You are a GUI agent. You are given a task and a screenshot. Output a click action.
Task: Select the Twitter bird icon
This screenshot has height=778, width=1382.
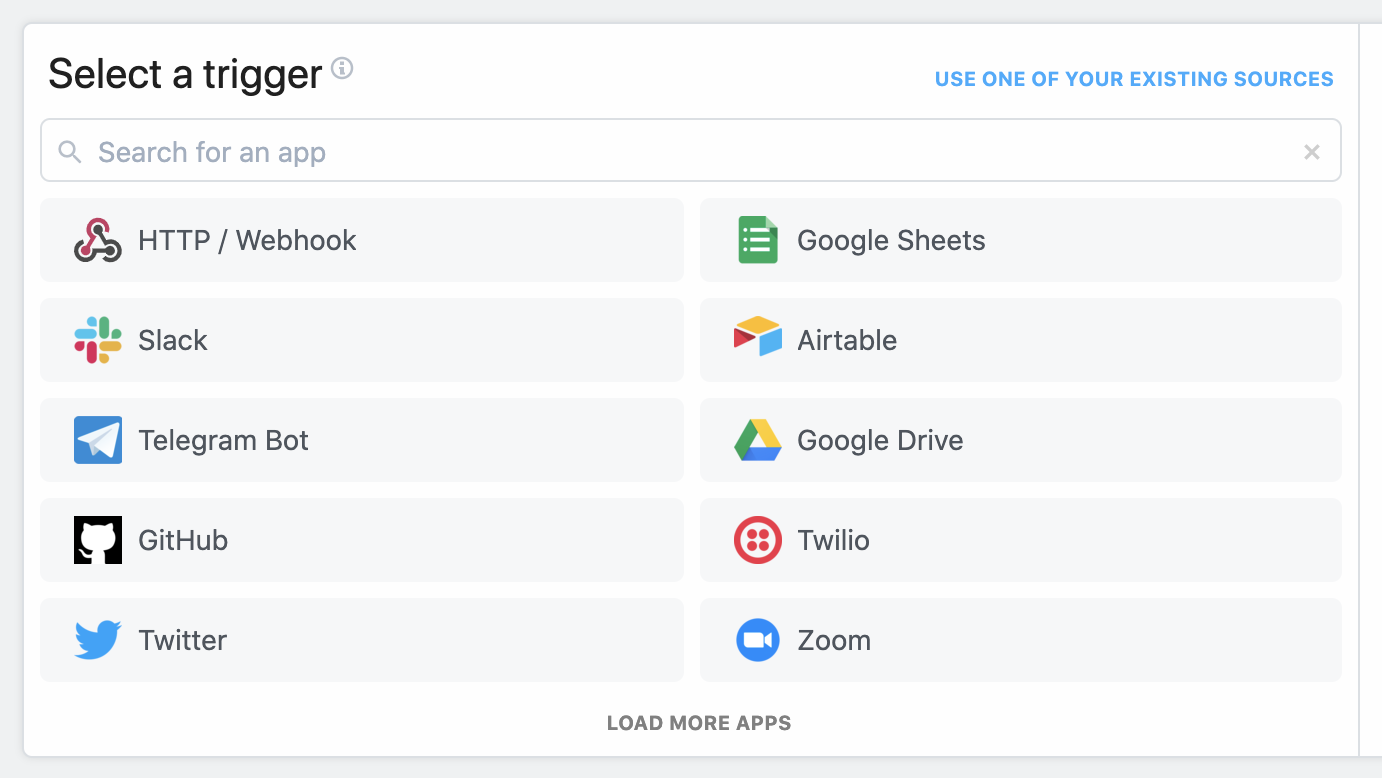[x=96, y=640]
